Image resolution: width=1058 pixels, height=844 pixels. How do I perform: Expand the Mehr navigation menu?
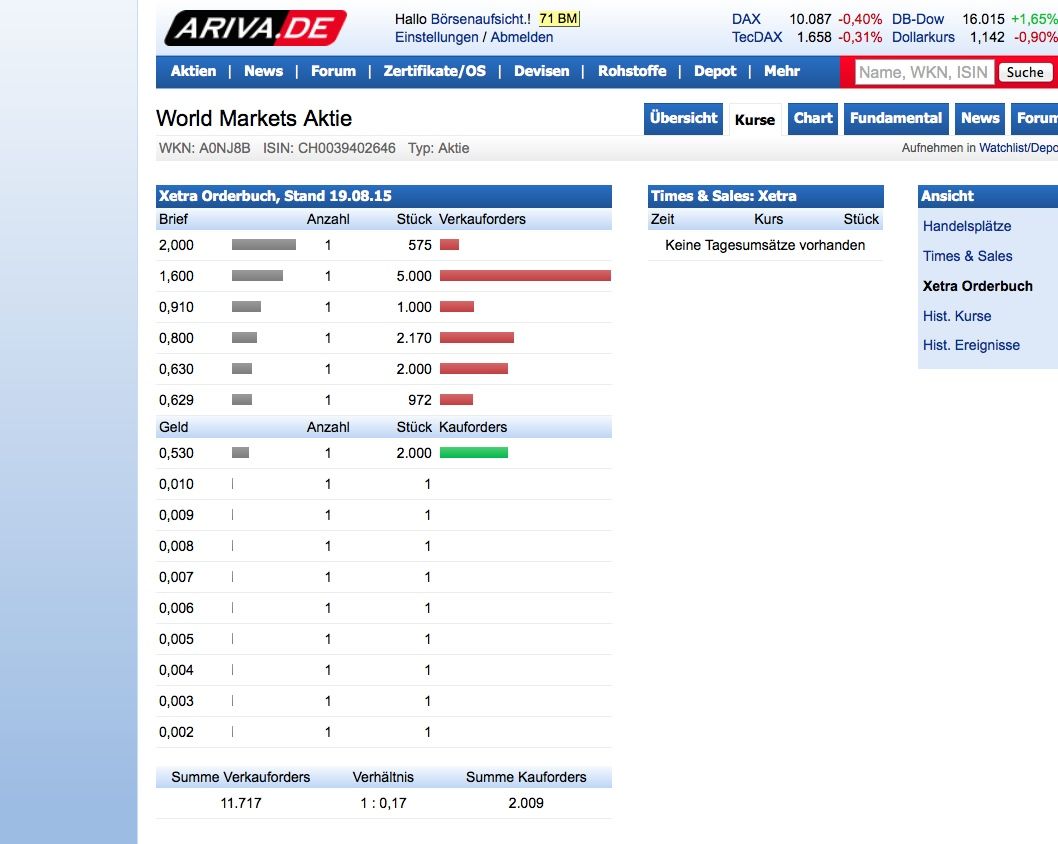click(781, 71)
